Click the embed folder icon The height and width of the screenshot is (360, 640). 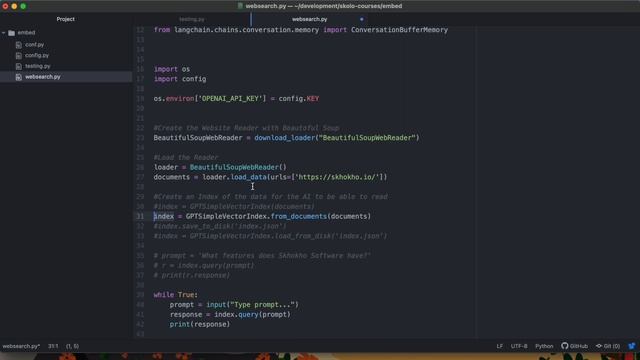(11, 33)
